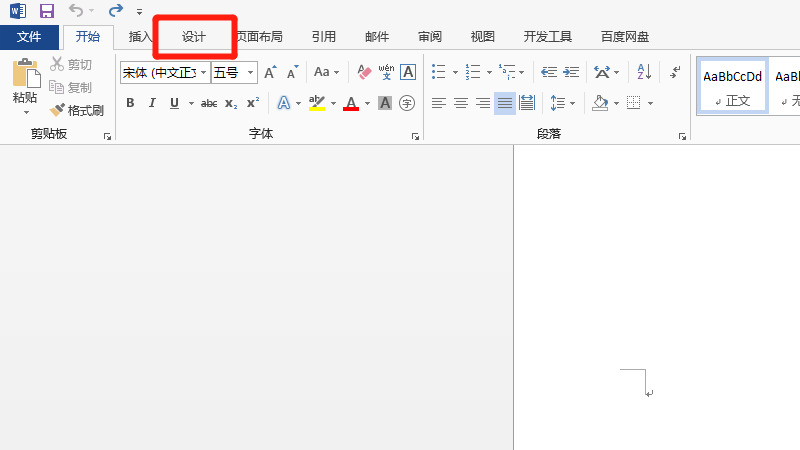Open the 文件 menu tab
This screenshot has width=800, height=450.
[29, 37]
